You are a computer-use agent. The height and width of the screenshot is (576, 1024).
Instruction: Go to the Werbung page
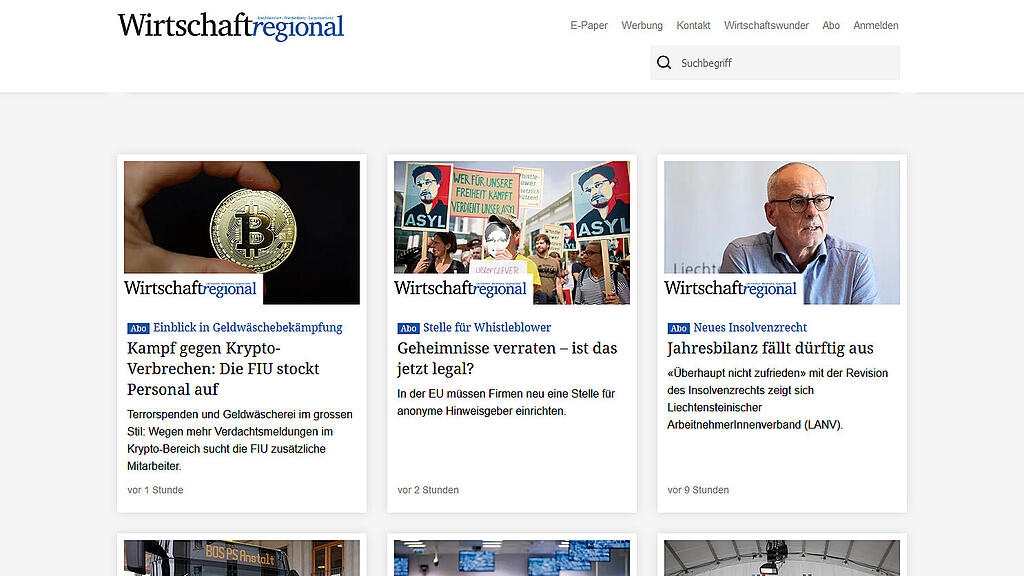(641, 25)
